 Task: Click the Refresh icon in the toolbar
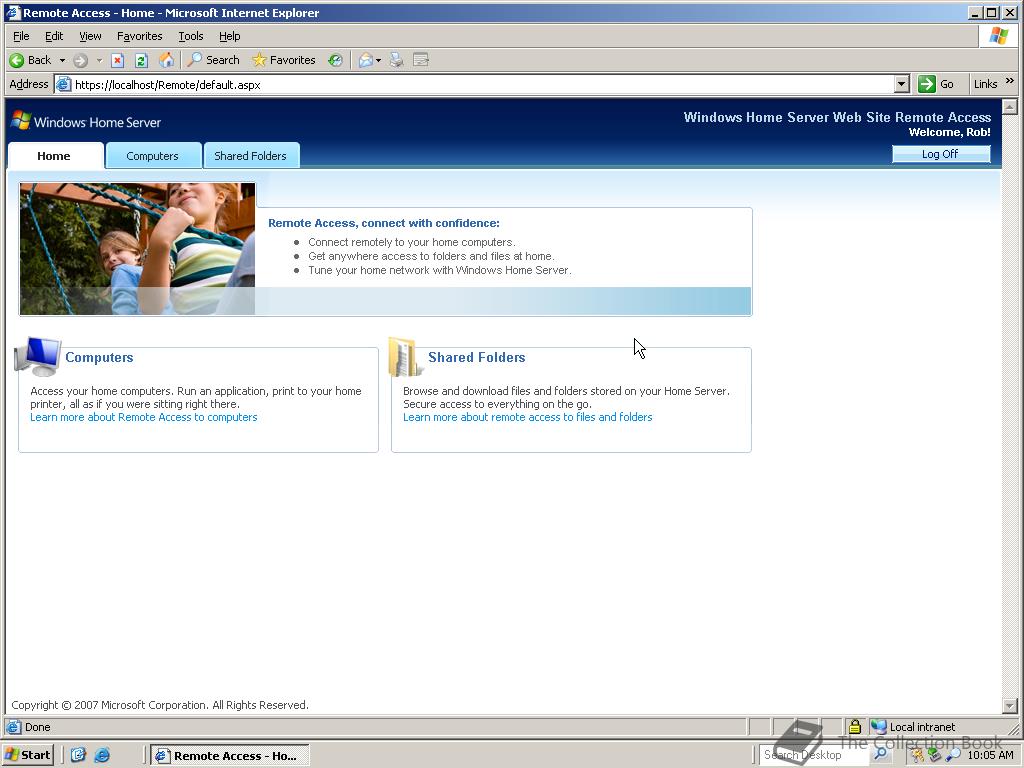tap(140, 60)
